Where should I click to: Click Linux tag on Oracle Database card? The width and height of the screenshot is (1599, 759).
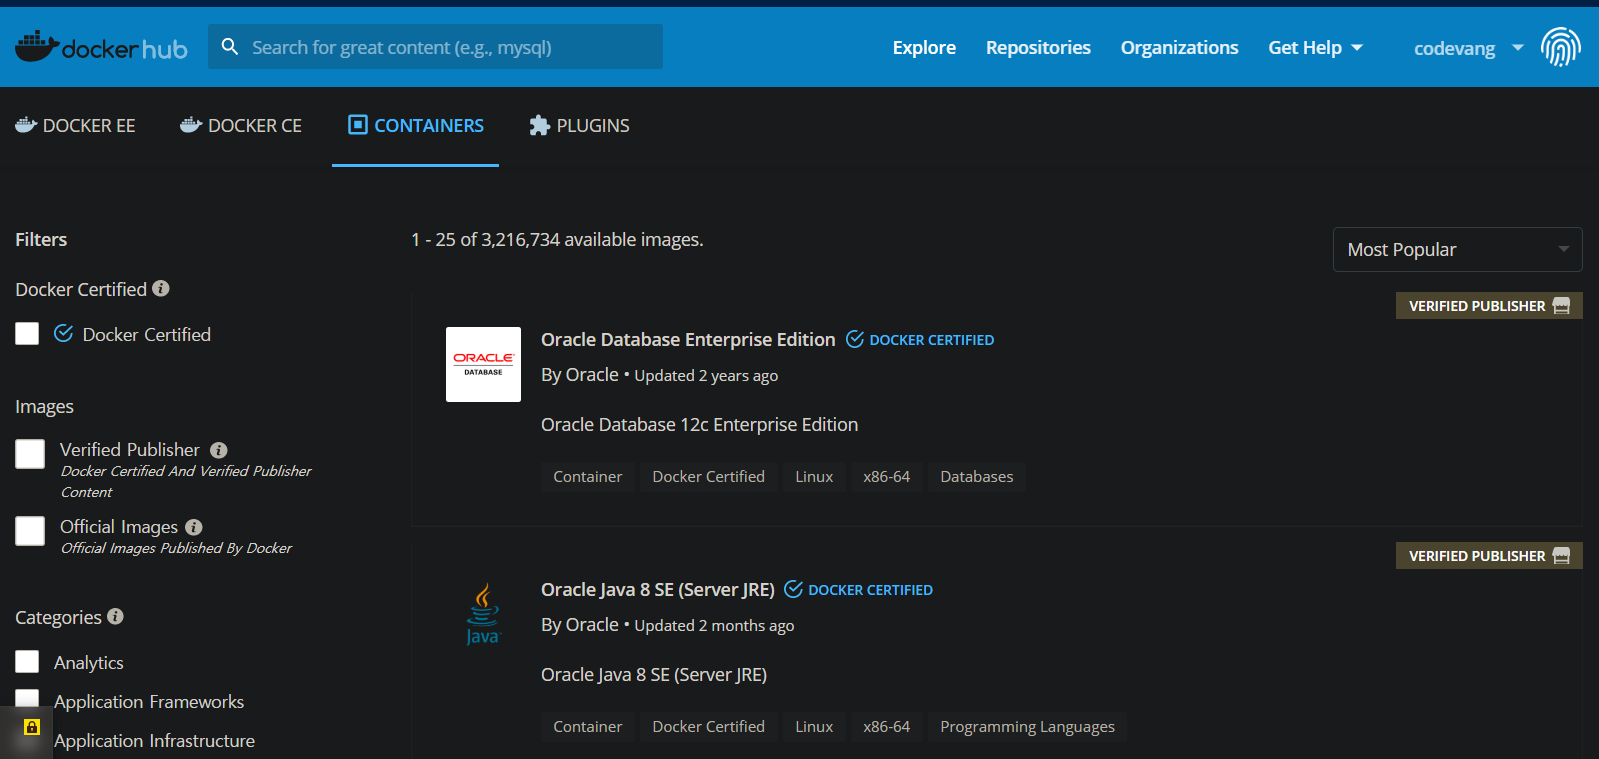click(x=814, y=476)
